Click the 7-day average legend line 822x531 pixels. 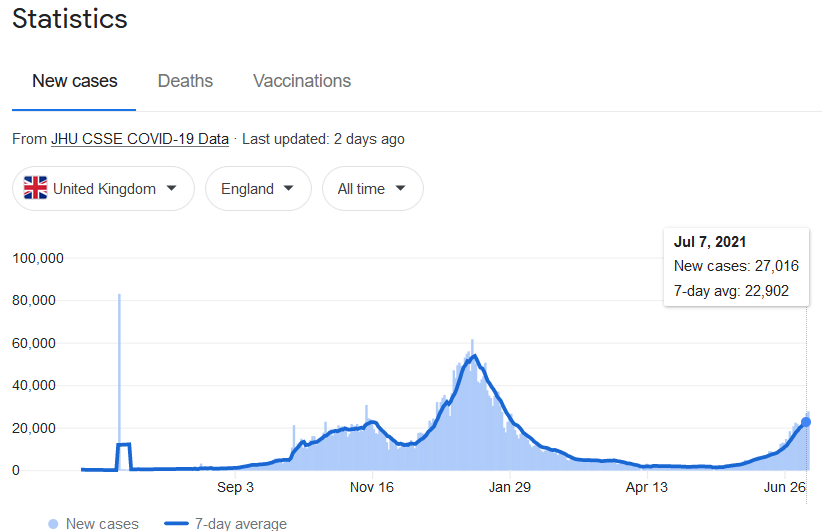tap(176, 523)
